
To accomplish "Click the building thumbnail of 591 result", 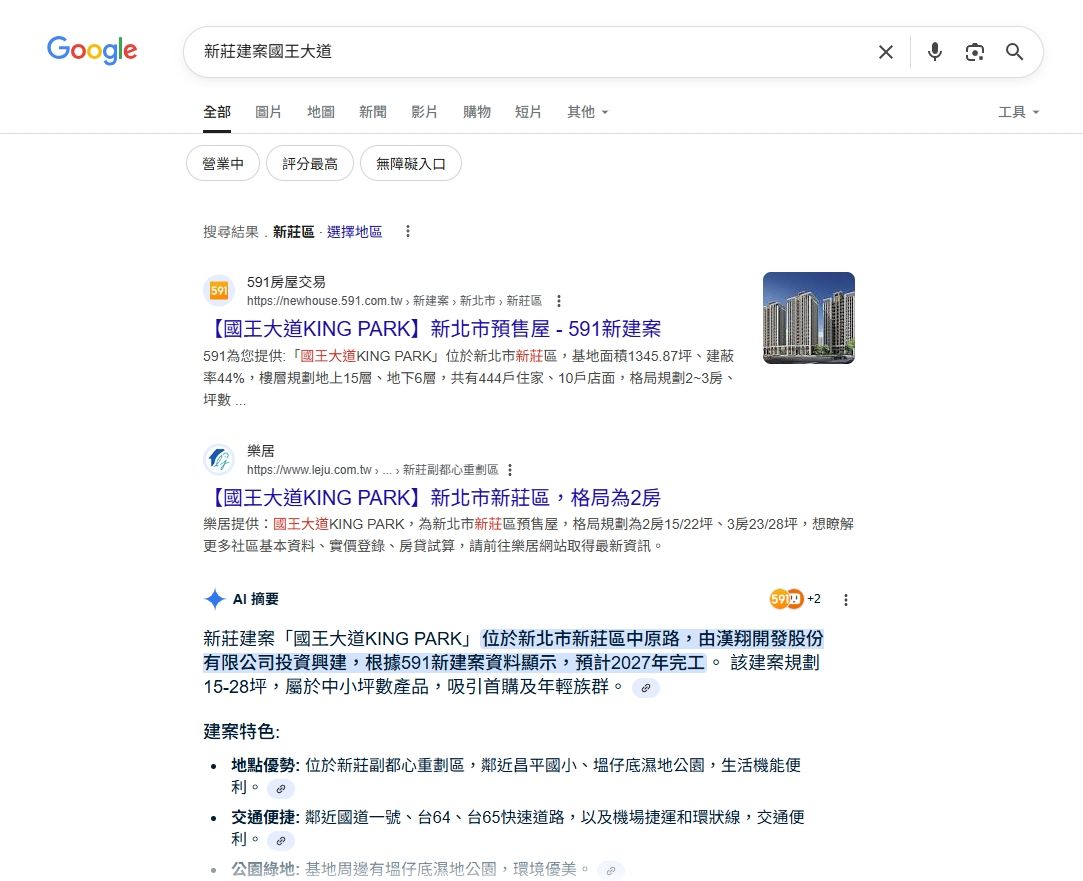I will click(x=809, y=318).
